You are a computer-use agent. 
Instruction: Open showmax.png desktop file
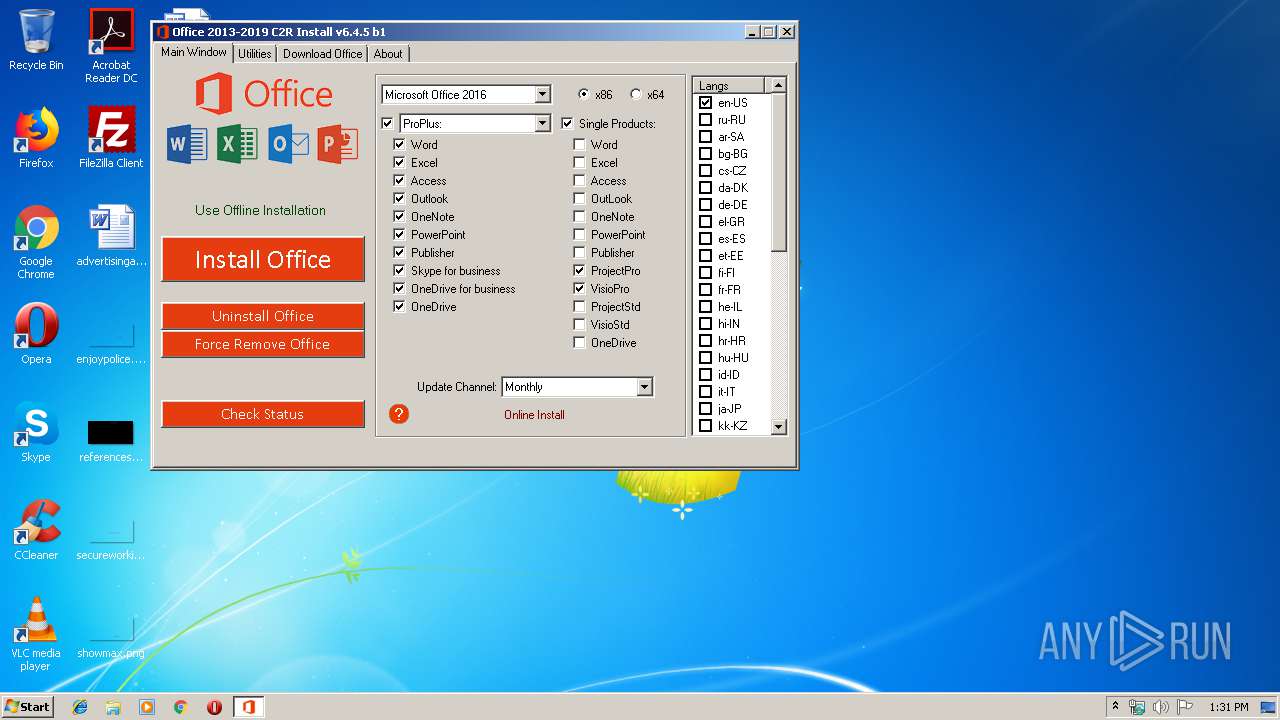click(111, 636)
